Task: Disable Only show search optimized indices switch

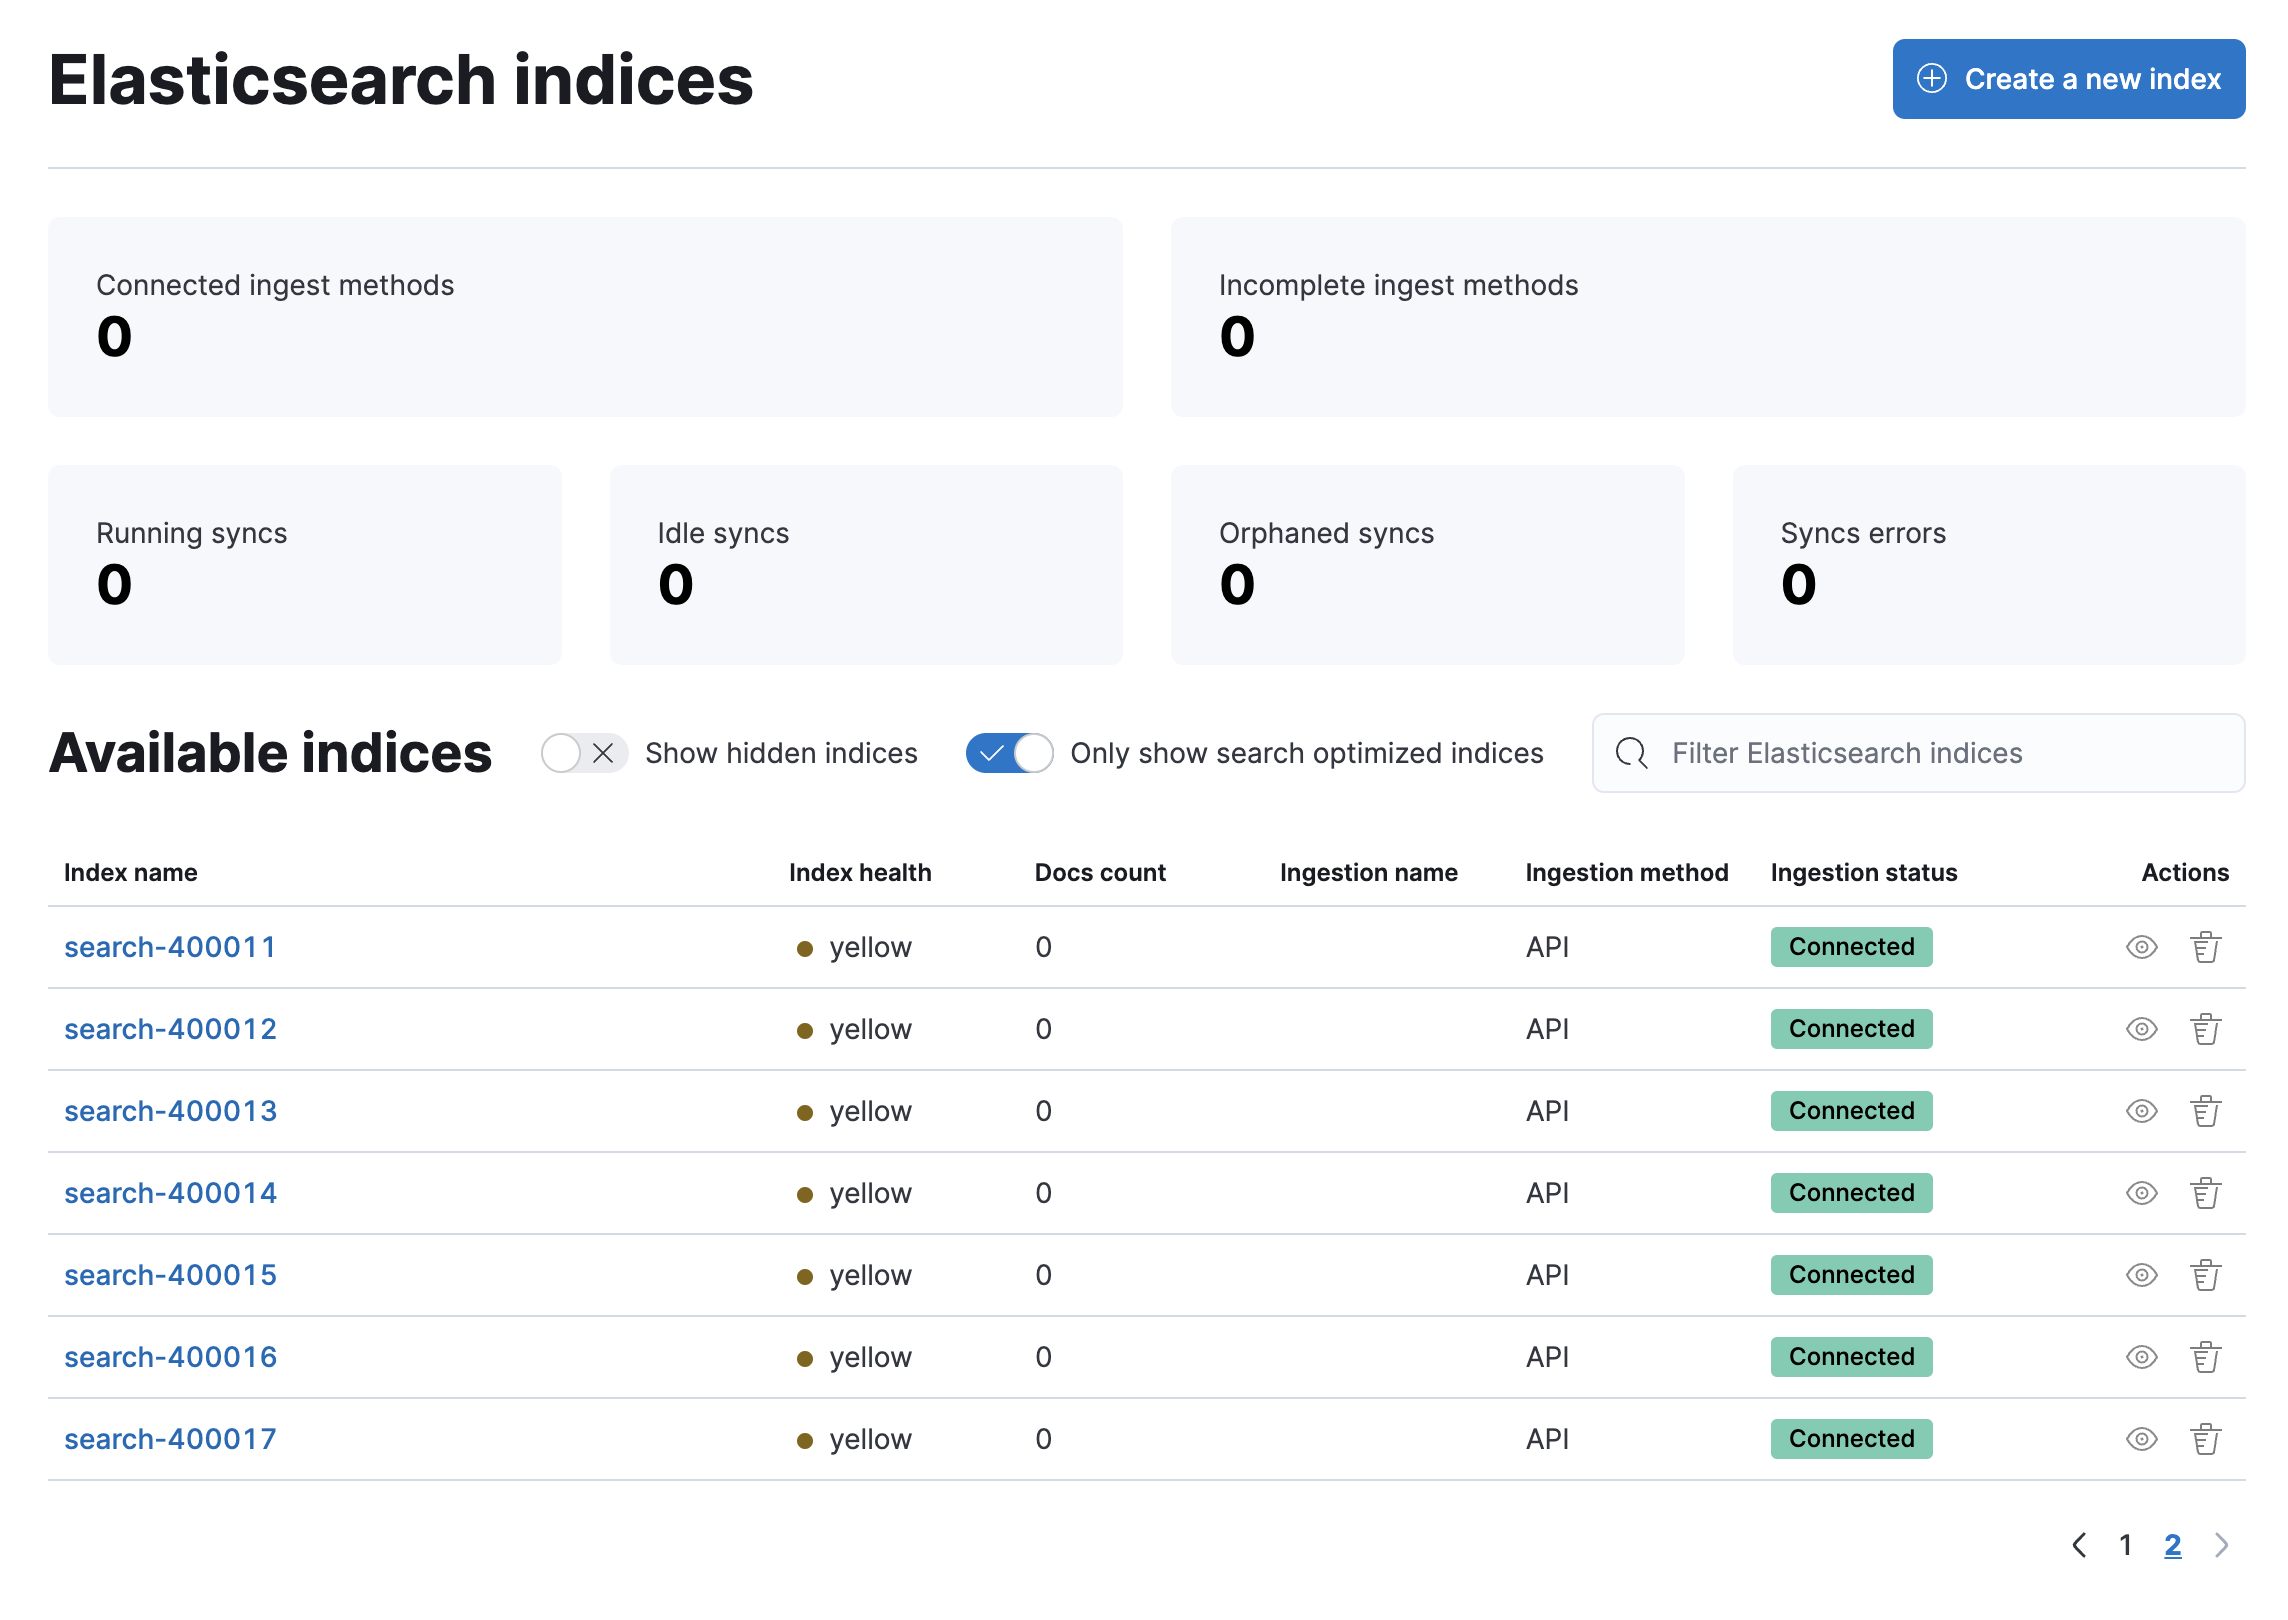Action: (1009, 753)
